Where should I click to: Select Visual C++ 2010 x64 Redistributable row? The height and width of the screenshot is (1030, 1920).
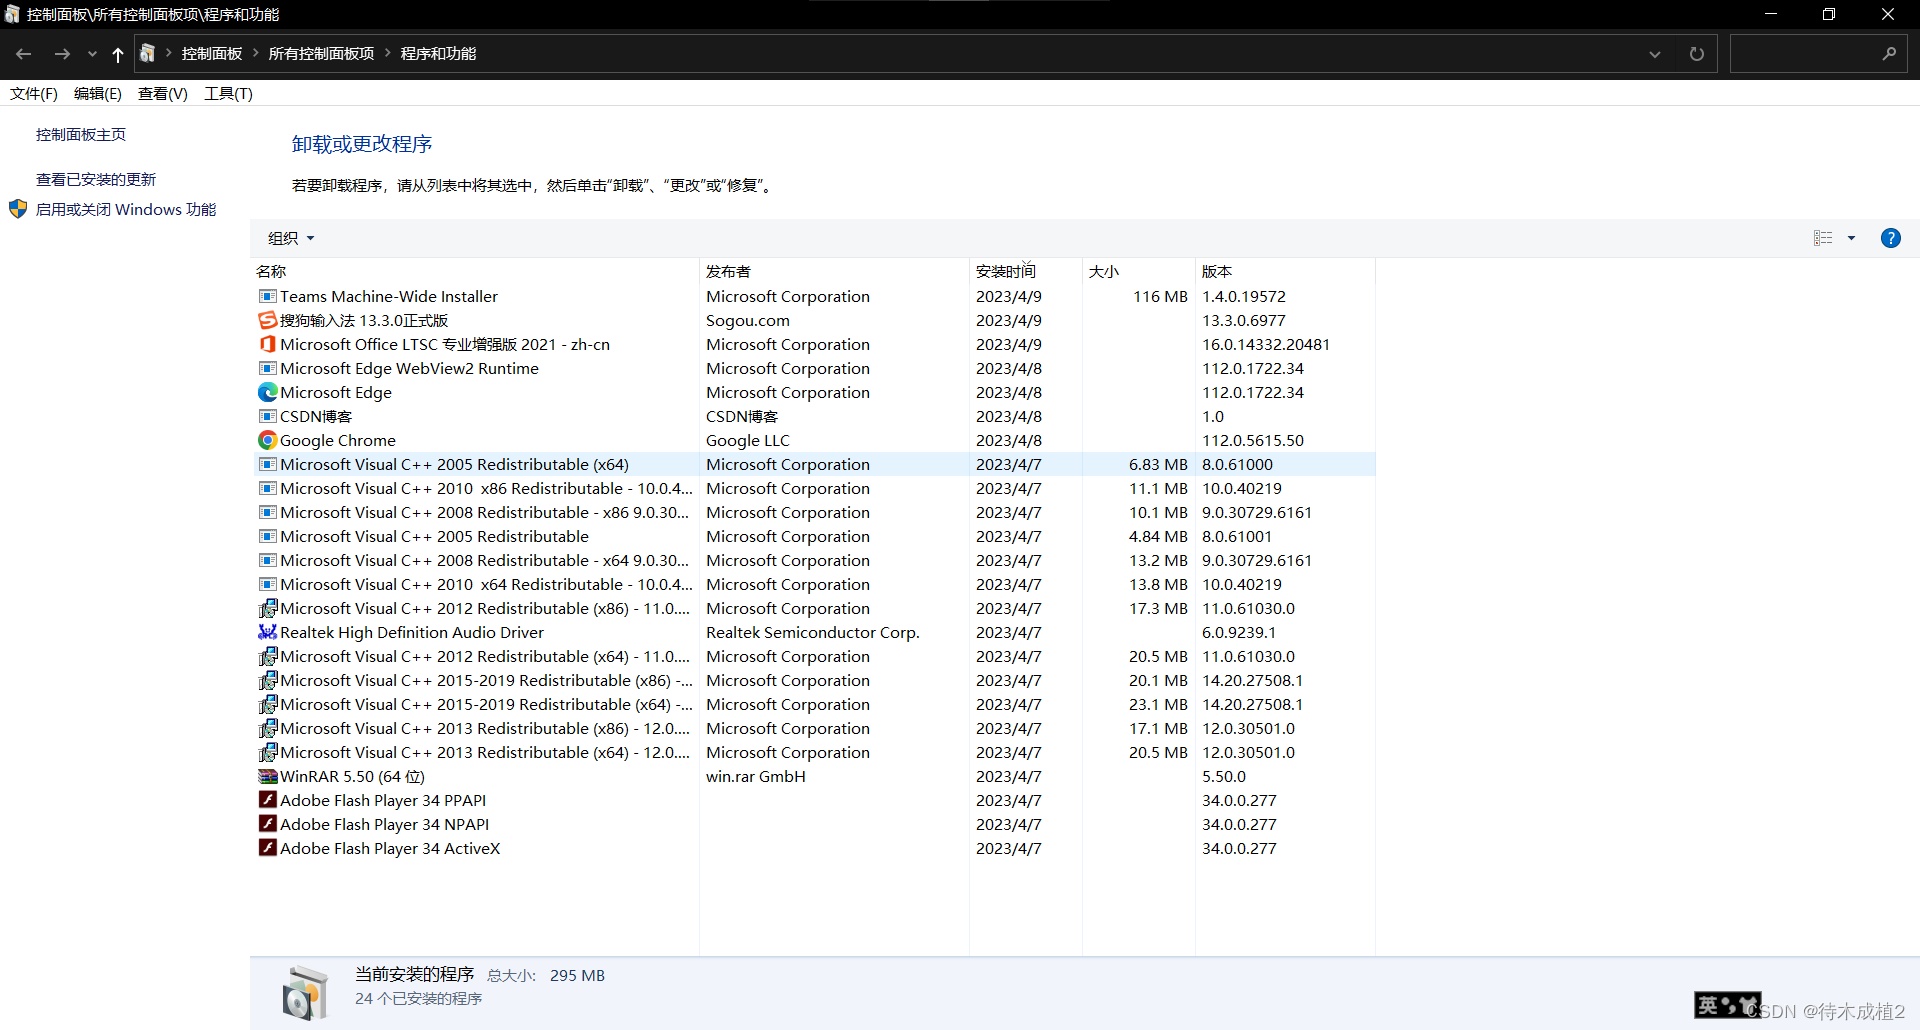click(814, 584)
